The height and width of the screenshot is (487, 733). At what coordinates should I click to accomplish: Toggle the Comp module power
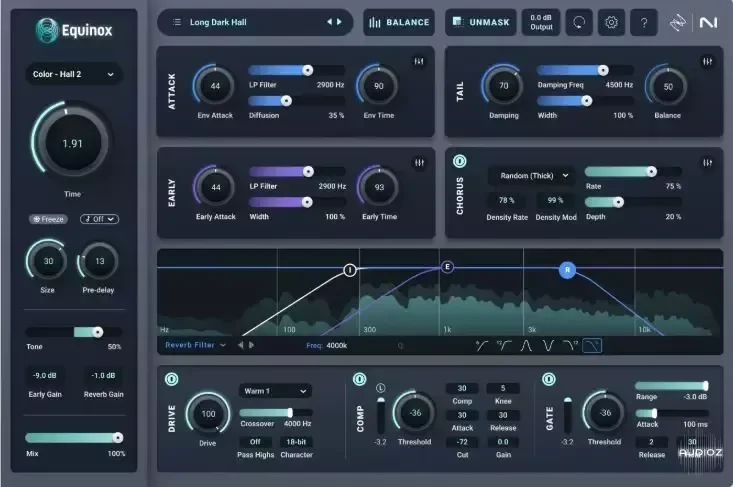359,379
